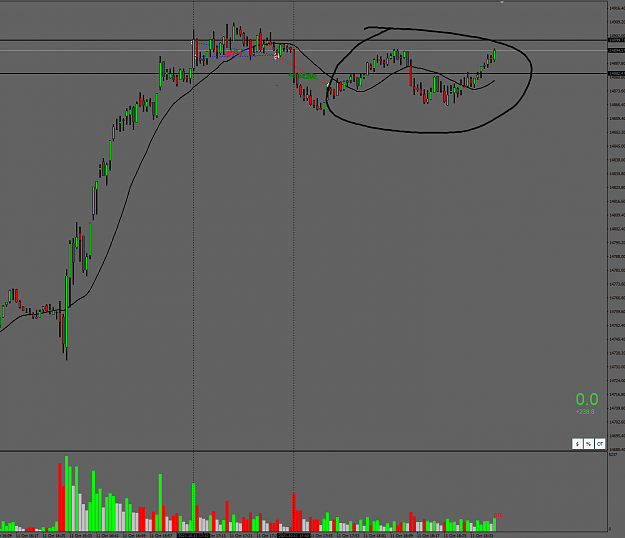Click the '11 Oct 18:01' time axis label

click(375, 536)
